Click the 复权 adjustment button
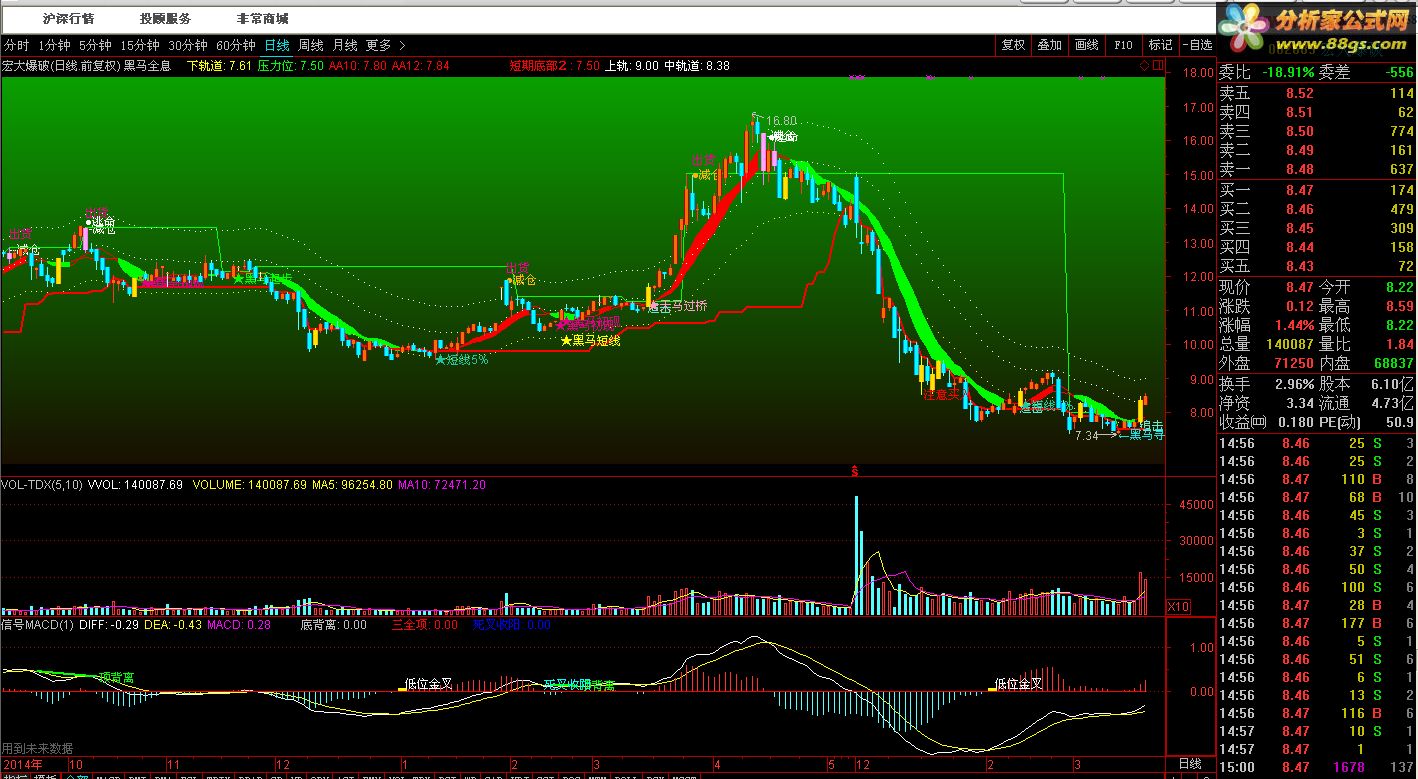This screenshot has height=779, width=1418. [x=1014, y=45]
